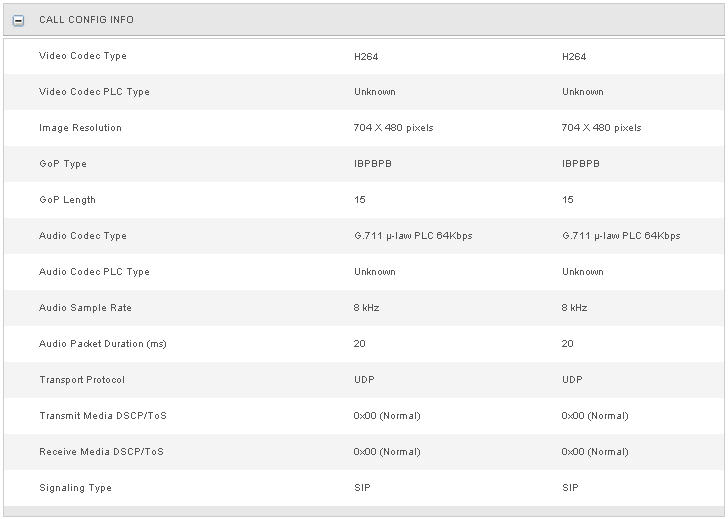This screenshot has height=519, width=728.
Task: Click the GoP Length label
Action: pos(67,200)
